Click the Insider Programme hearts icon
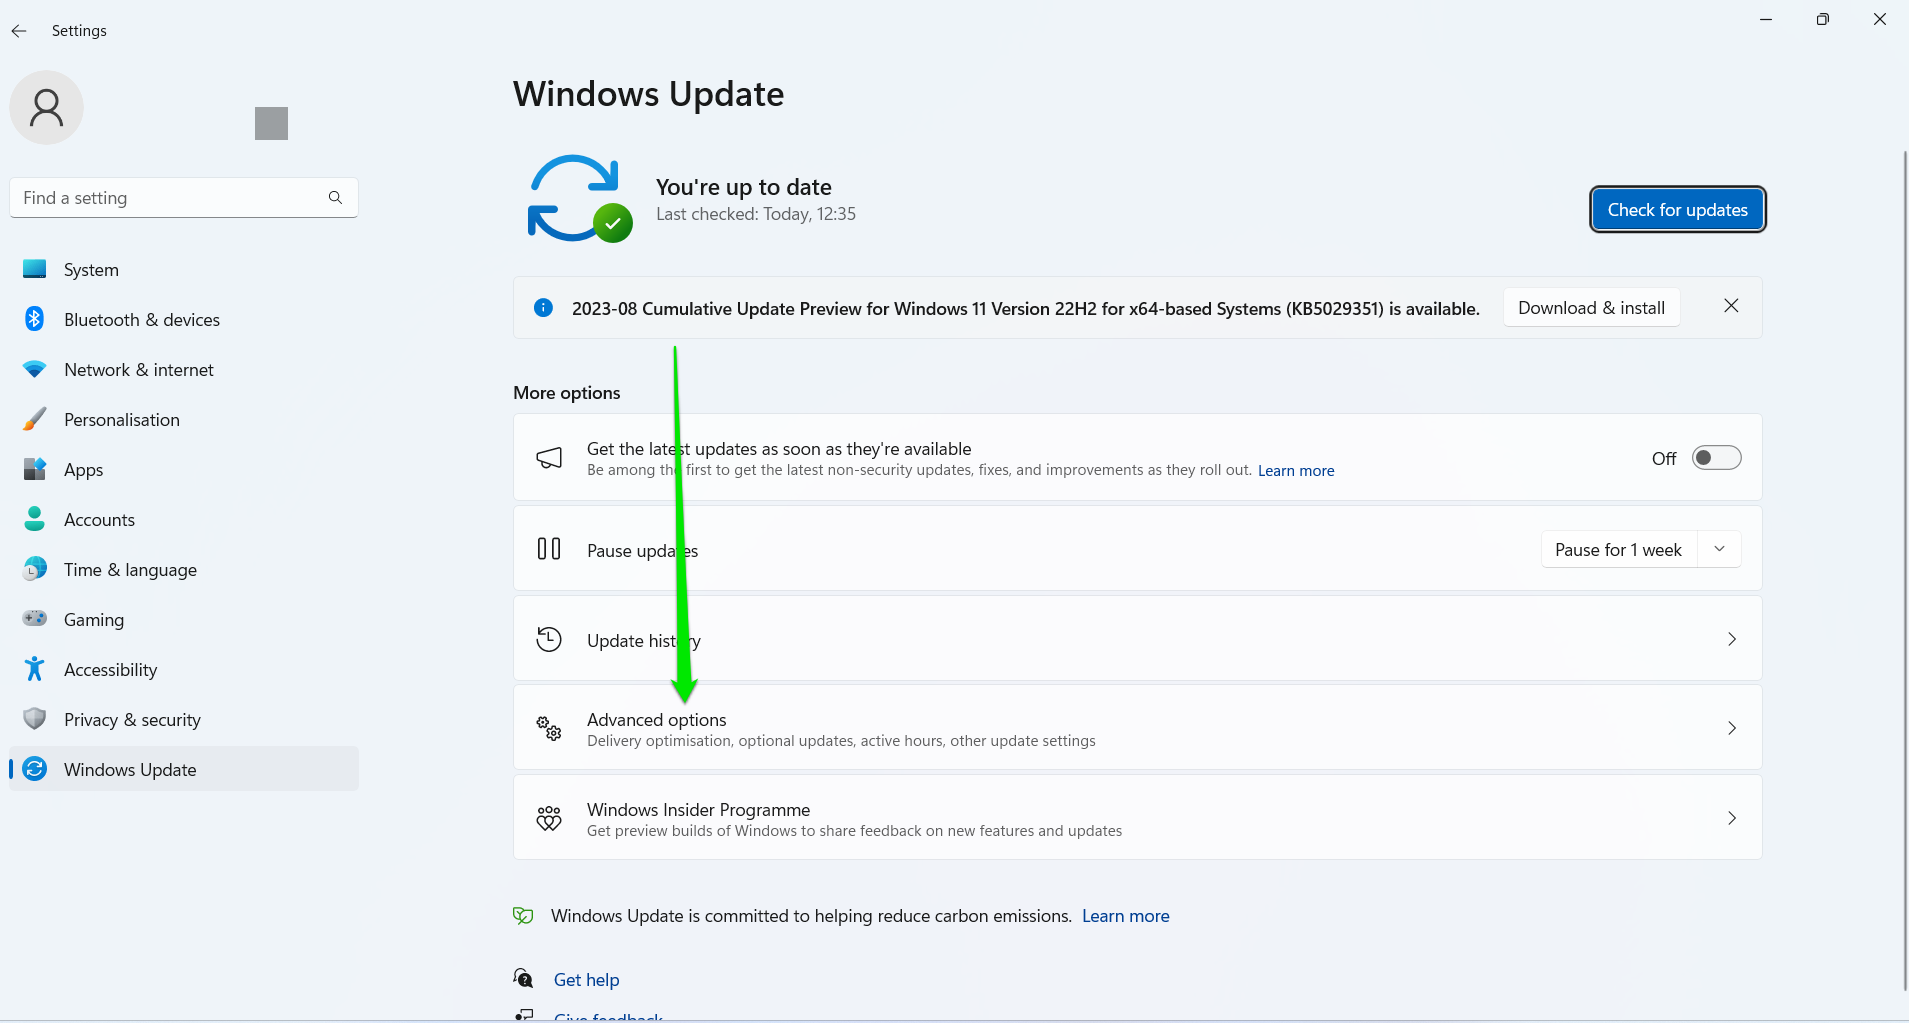The width and height of the screenshot is (1909, 1023). coord(549,818)
